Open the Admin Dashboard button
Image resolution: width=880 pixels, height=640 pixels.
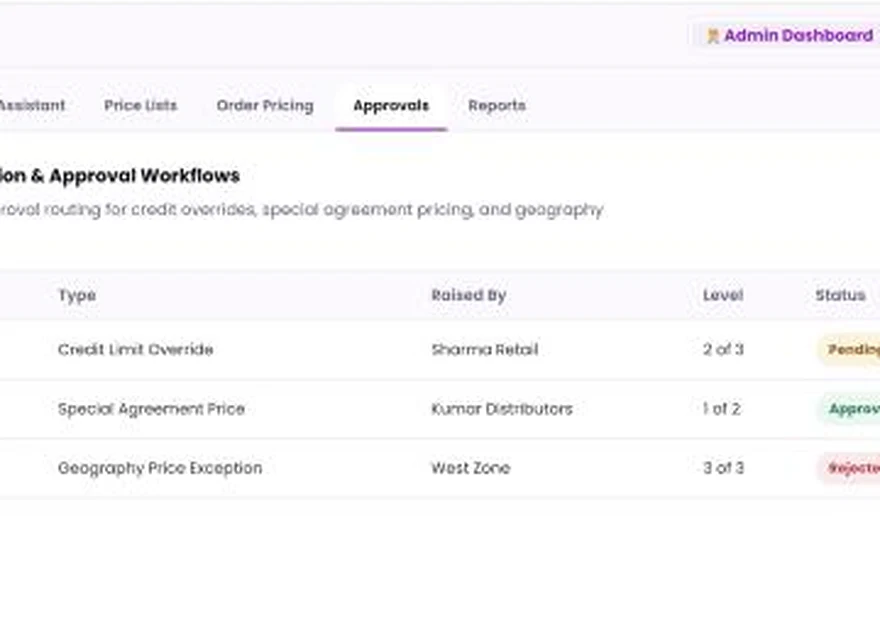click(x=786, y=35)
